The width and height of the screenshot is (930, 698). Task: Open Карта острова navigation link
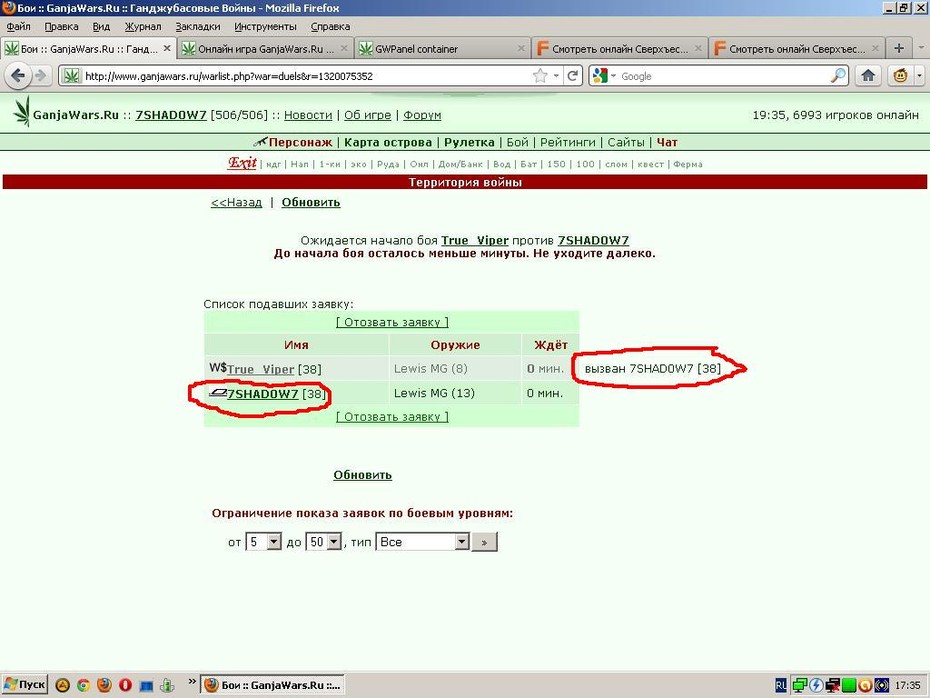coord(388,142)
